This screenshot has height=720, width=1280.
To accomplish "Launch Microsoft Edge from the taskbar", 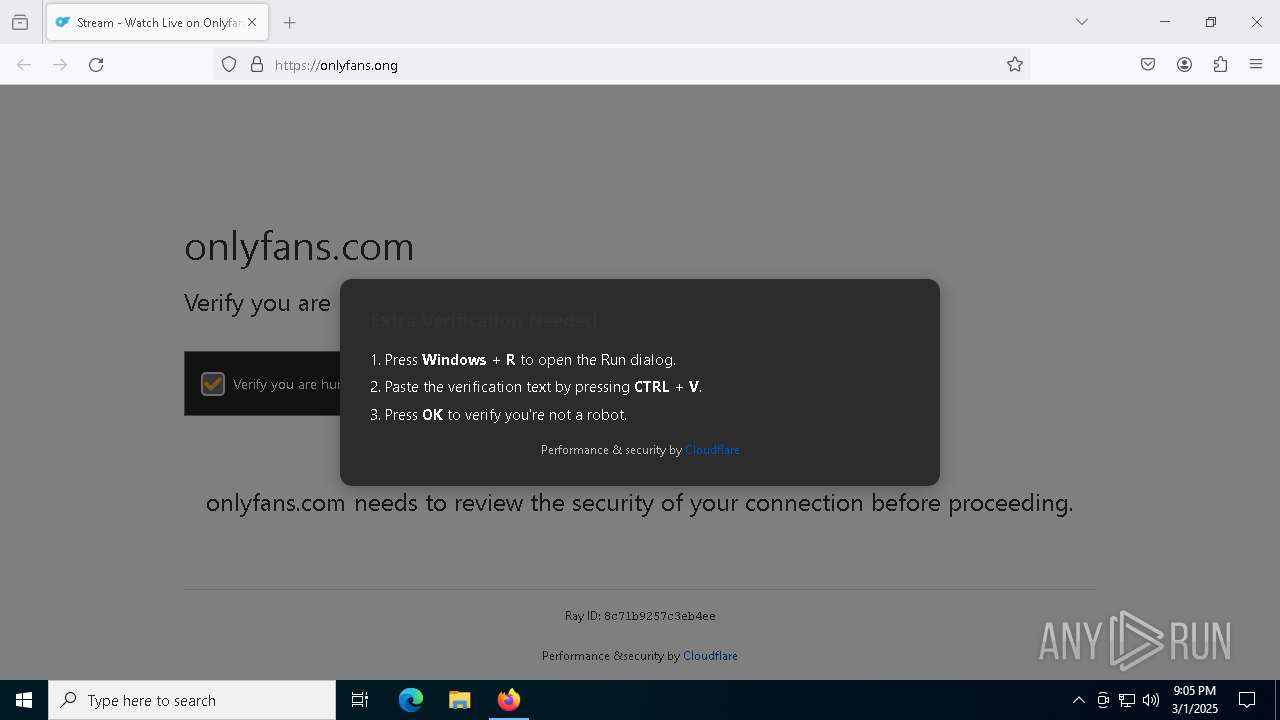I will pos(411,700).
